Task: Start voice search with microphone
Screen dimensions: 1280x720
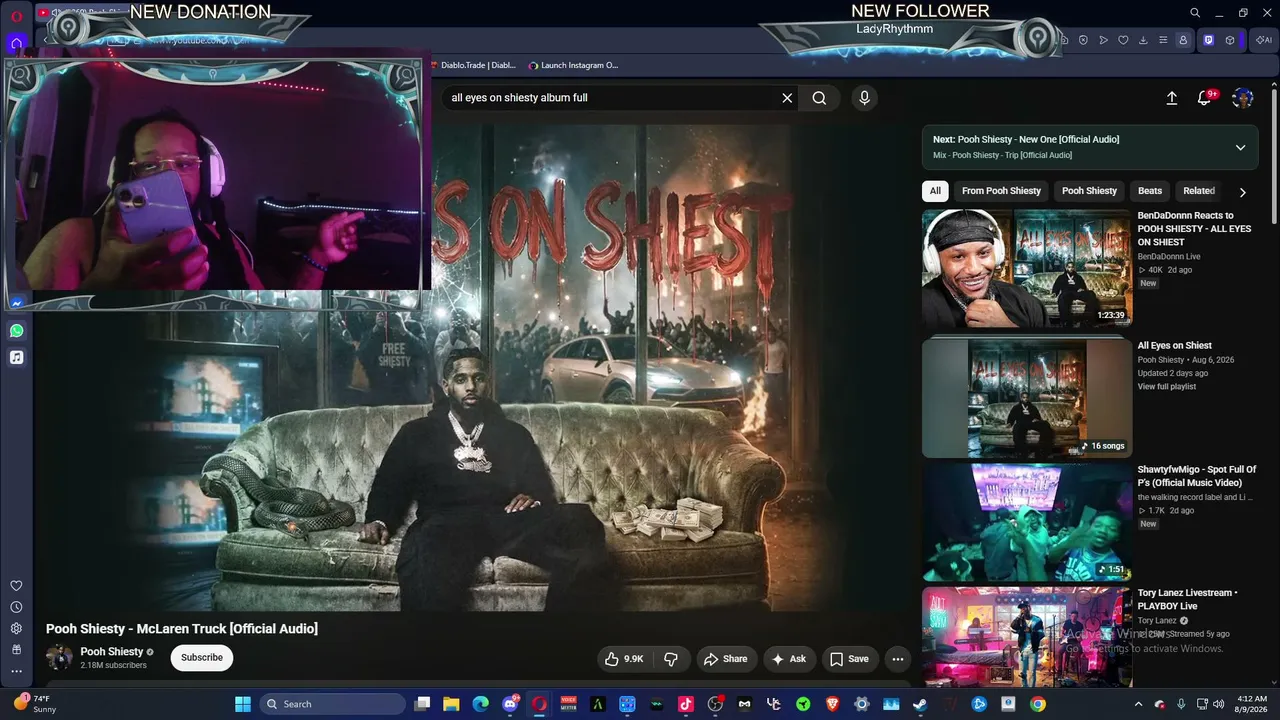Action: [864, 98]
